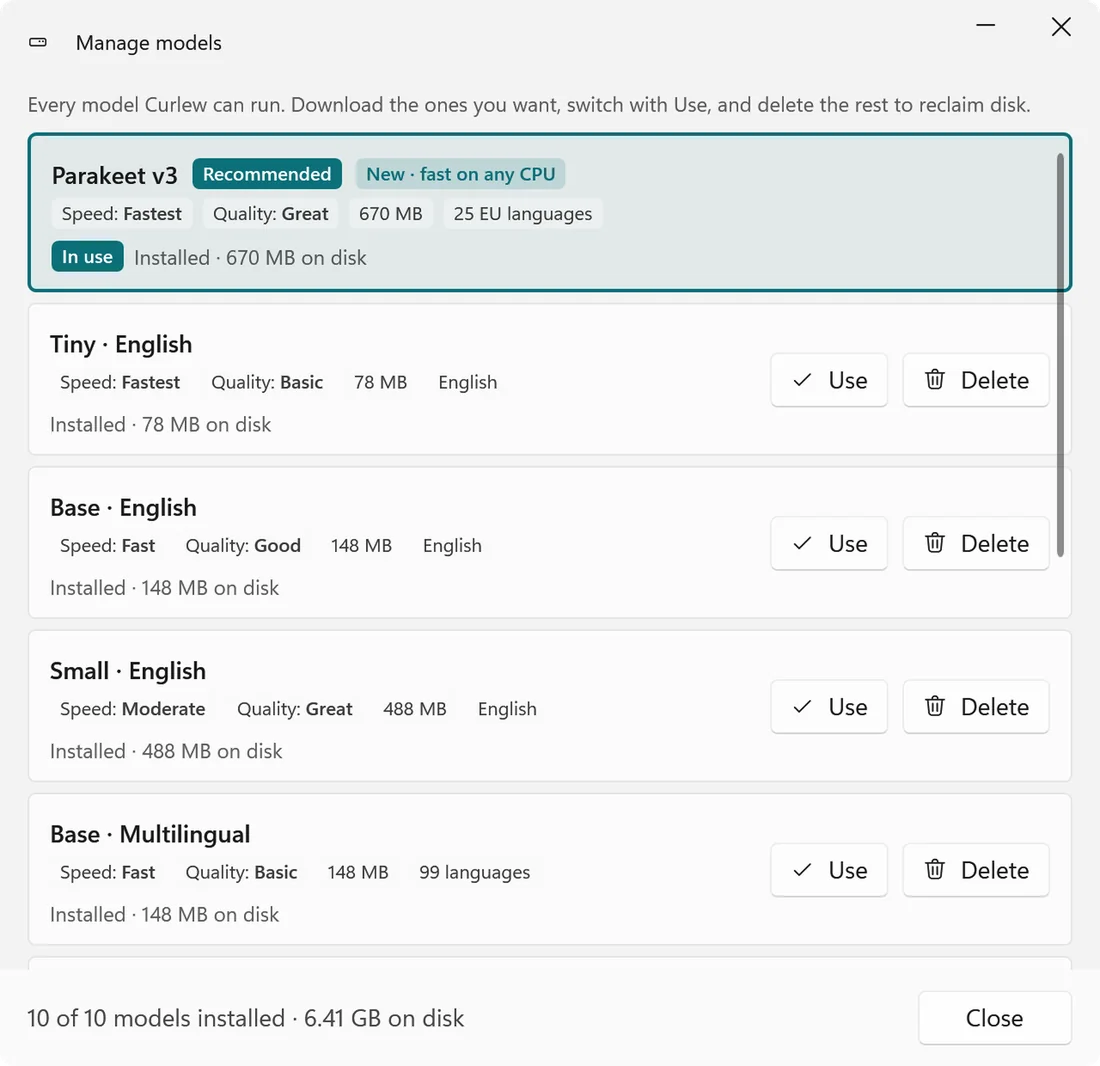
Task: Click the '488 MB' size label
Action: pos(415,709)
